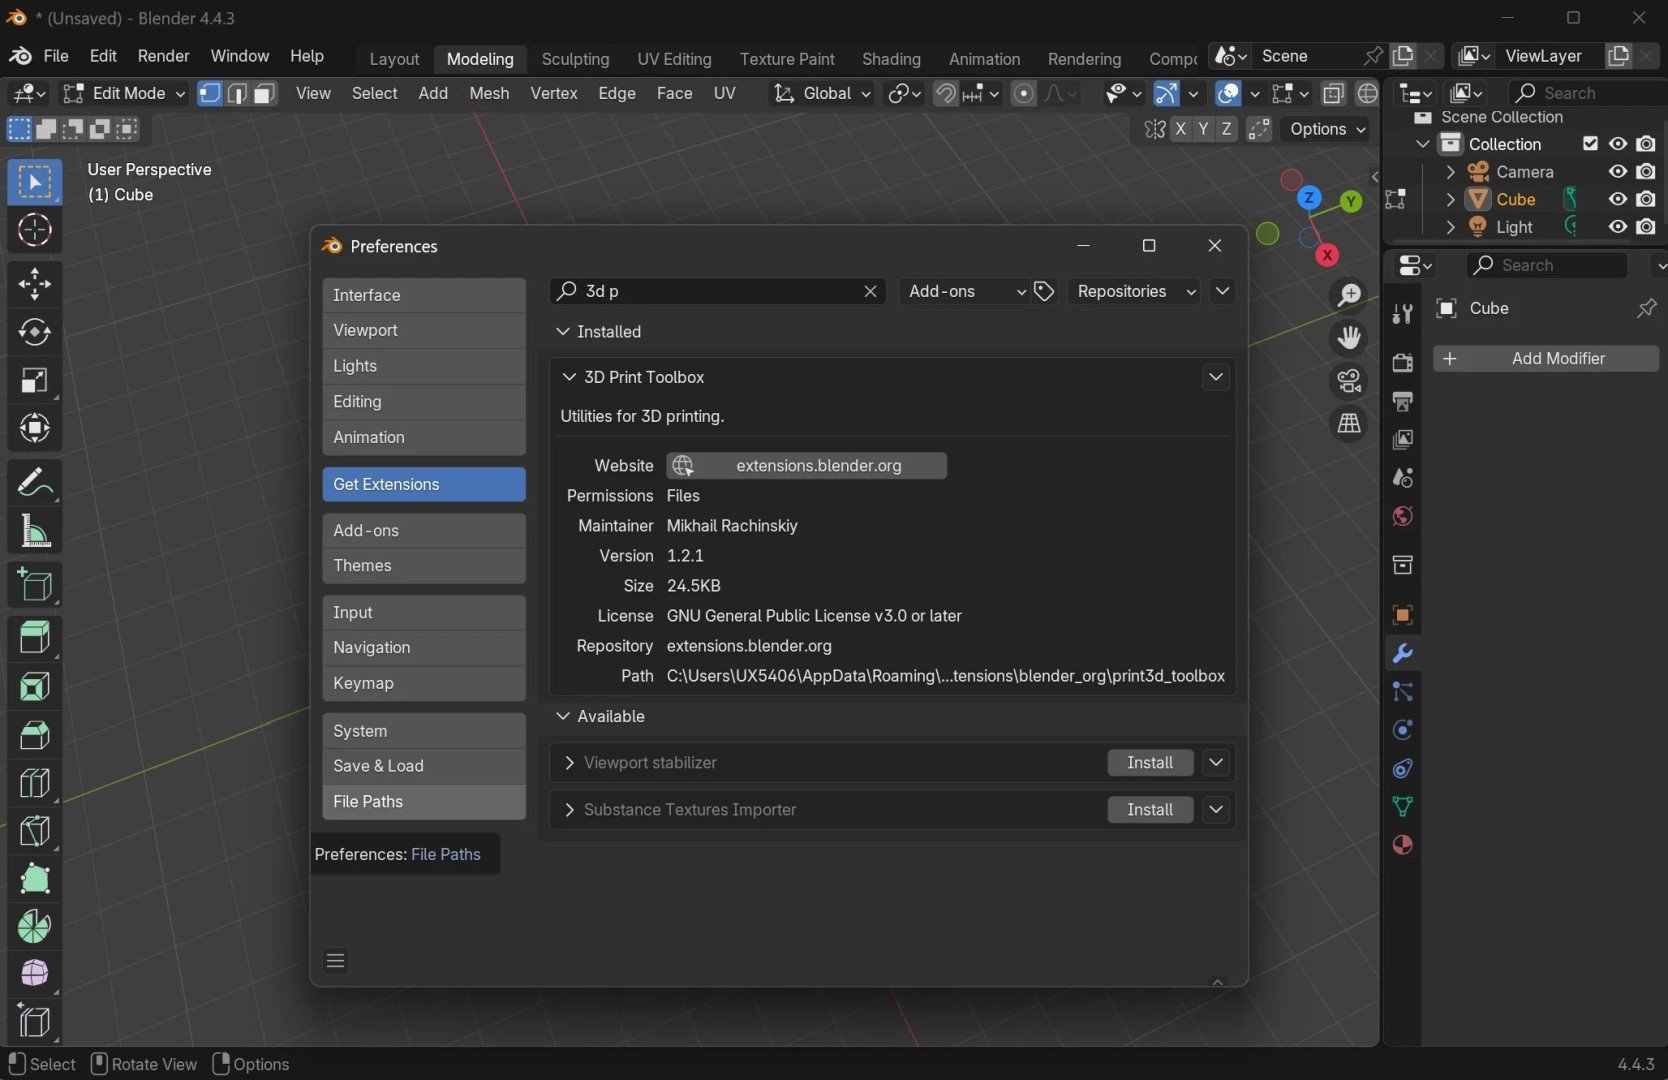Hide the Camera in the viewport

click(1618, 172)
